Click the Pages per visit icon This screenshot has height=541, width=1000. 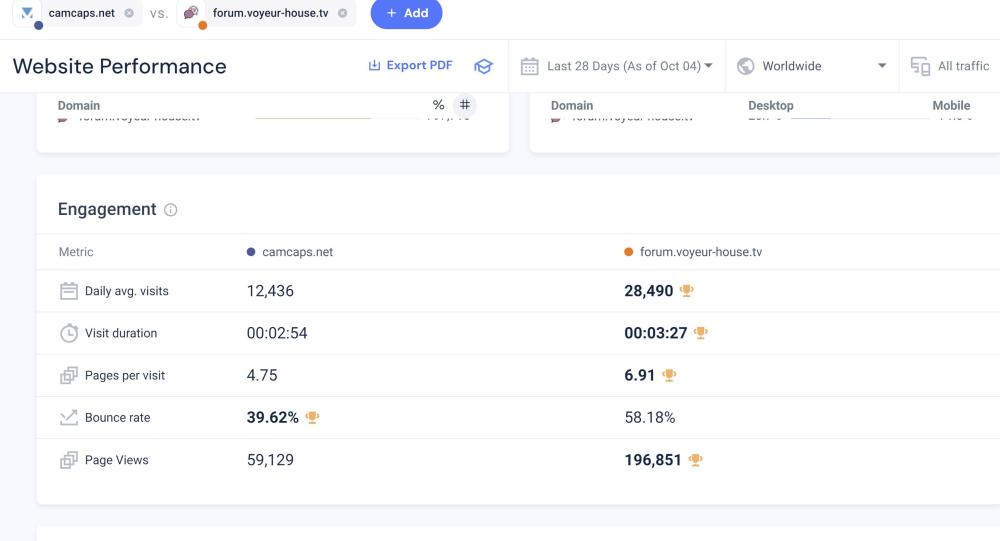point(69,376)
